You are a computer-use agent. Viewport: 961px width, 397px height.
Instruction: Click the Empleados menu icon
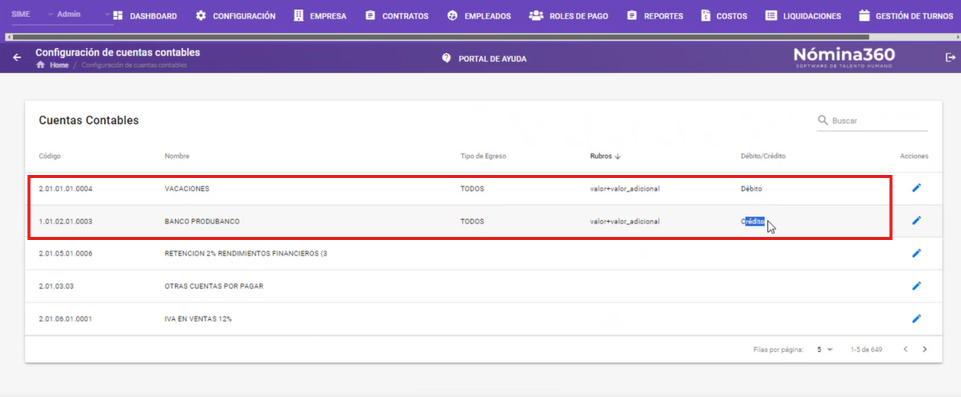(x=452, y=16)
